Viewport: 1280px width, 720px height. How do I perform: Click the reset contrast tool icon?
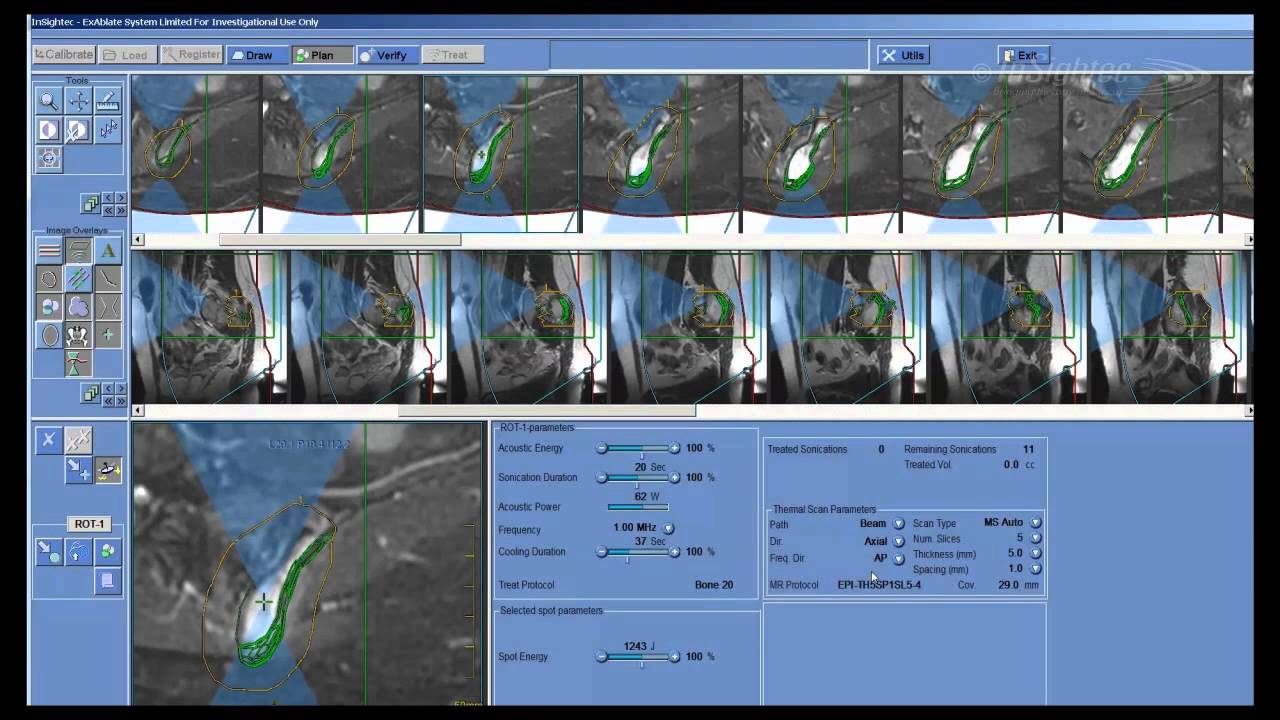(x=78, y=130)
